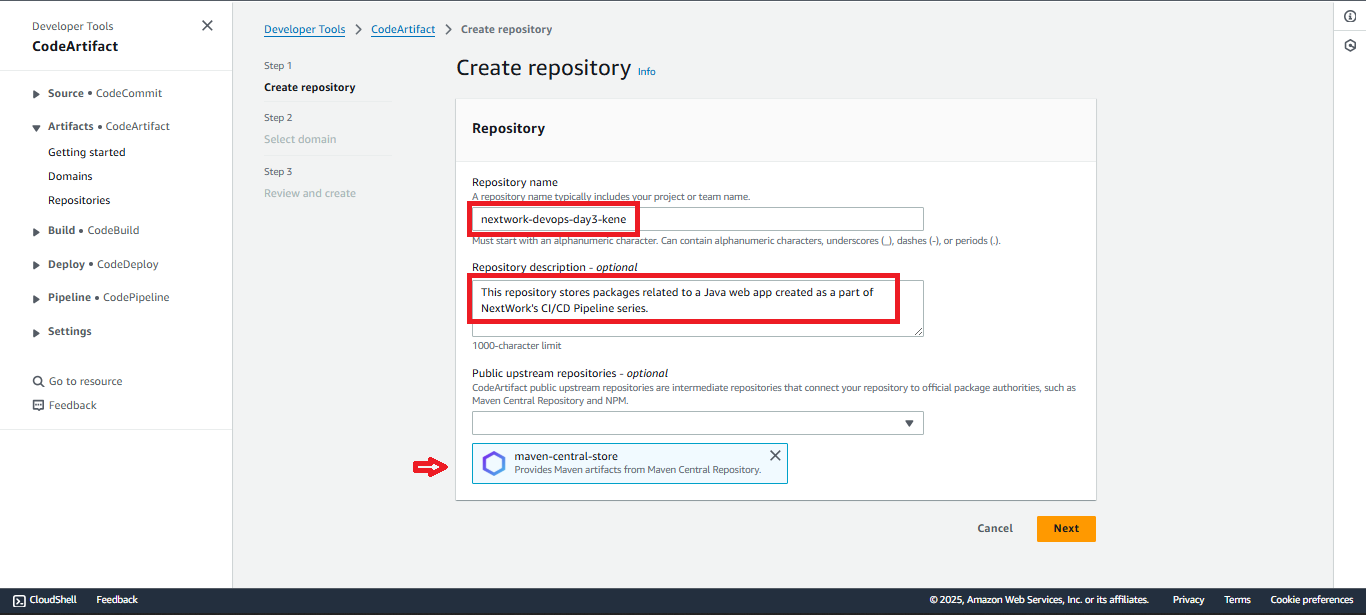
Task: Click the CodeArtifact sidebar heading
Action: click(75, 46)
